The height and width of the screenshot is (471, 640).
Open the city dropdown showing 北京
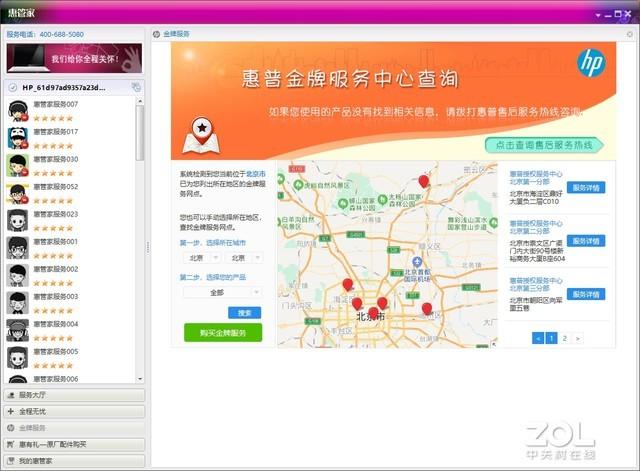[244, 258]
